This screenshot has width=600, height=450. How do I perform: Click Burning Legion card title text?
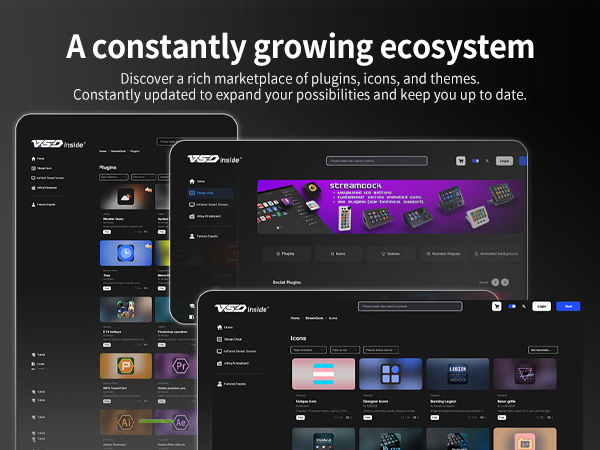pos(443,401)
